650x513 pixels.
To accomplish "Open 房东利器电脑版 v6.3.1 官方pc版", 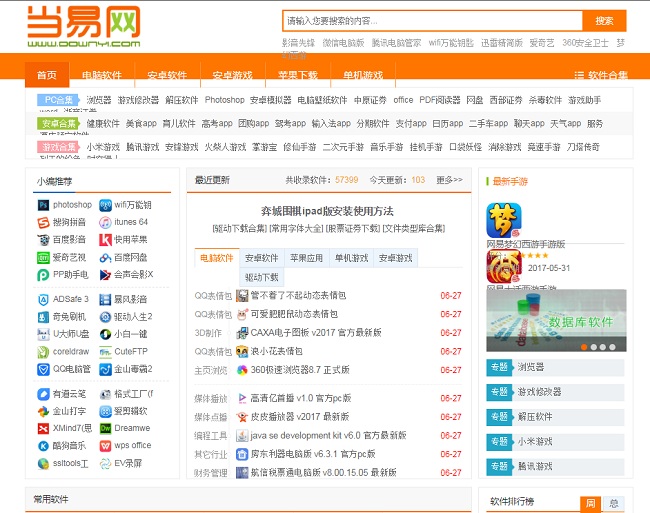I will coord(313,454).
